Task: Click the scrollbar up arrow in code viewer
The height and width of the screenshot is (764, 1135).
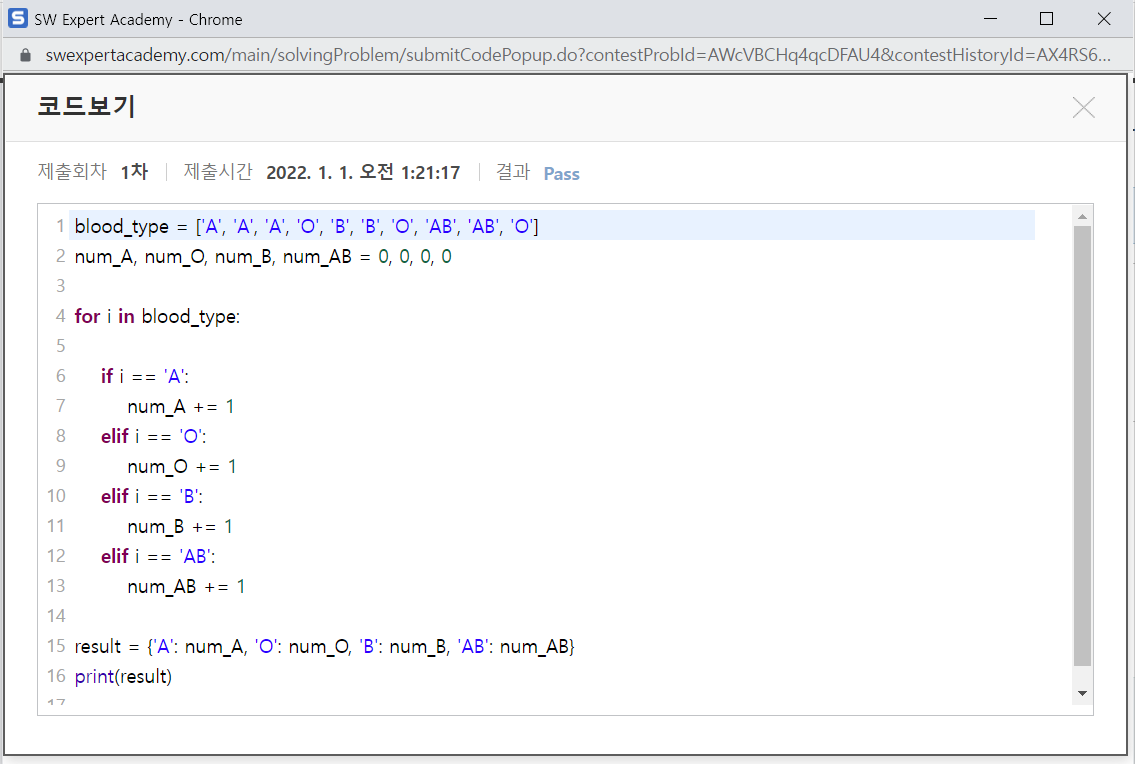Action: 1082,217
